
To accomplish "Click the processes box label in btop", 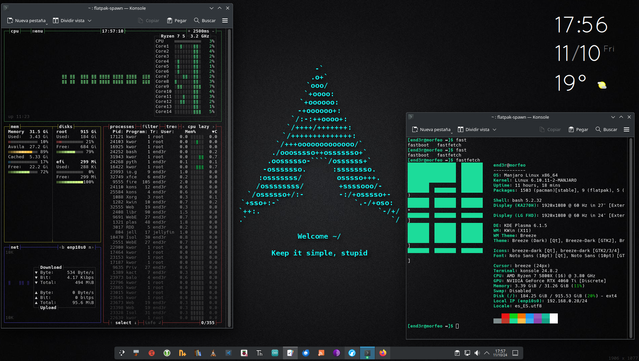I will [x=121, y=126].
